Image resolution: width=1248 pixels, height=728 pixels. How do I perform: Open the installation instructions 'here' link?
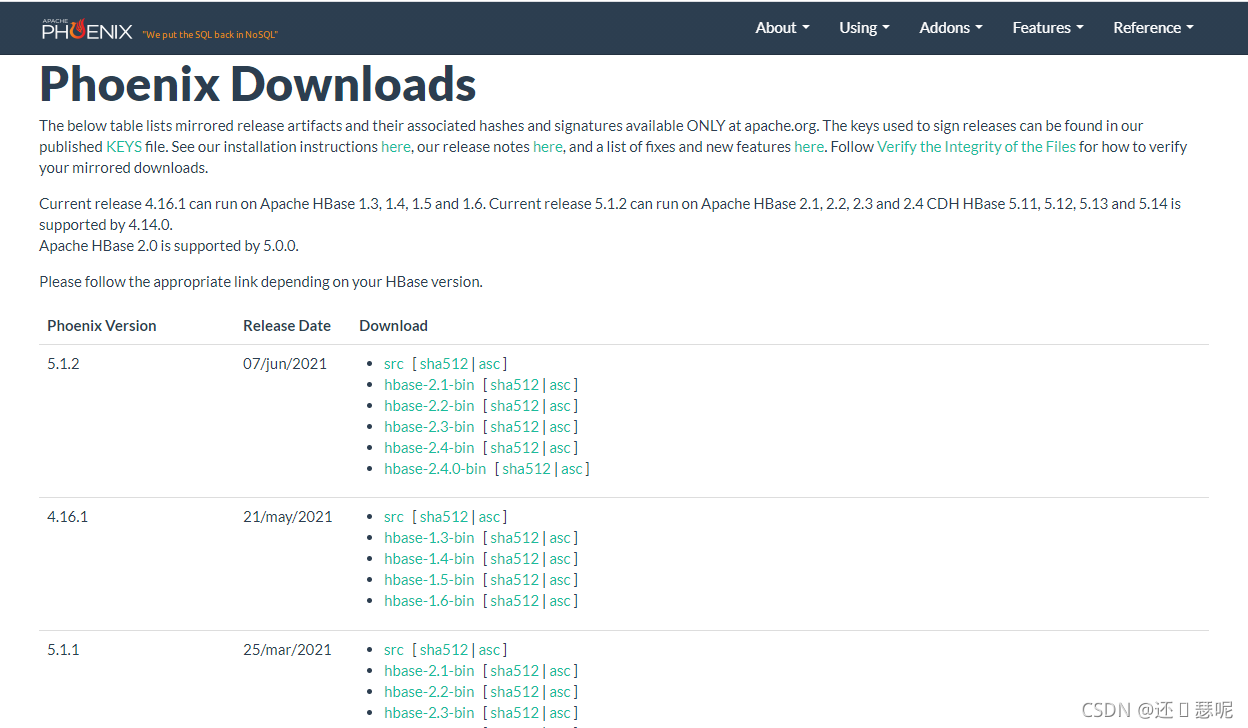click(x=395, y=146)
